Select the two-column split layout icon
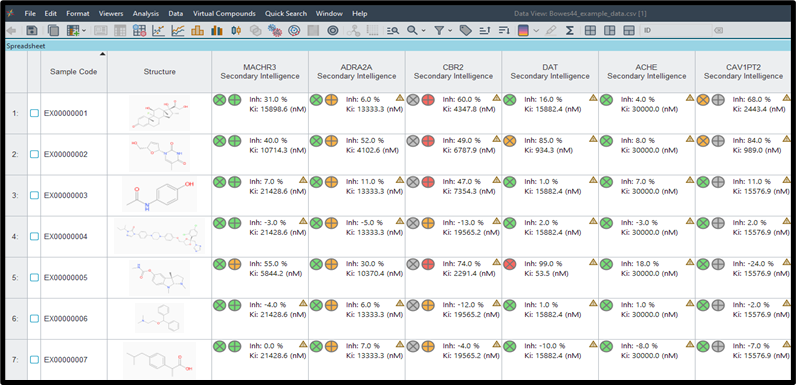Image resolution: width=796 pixels, height=385 pixels. click(x=609, y=30)
